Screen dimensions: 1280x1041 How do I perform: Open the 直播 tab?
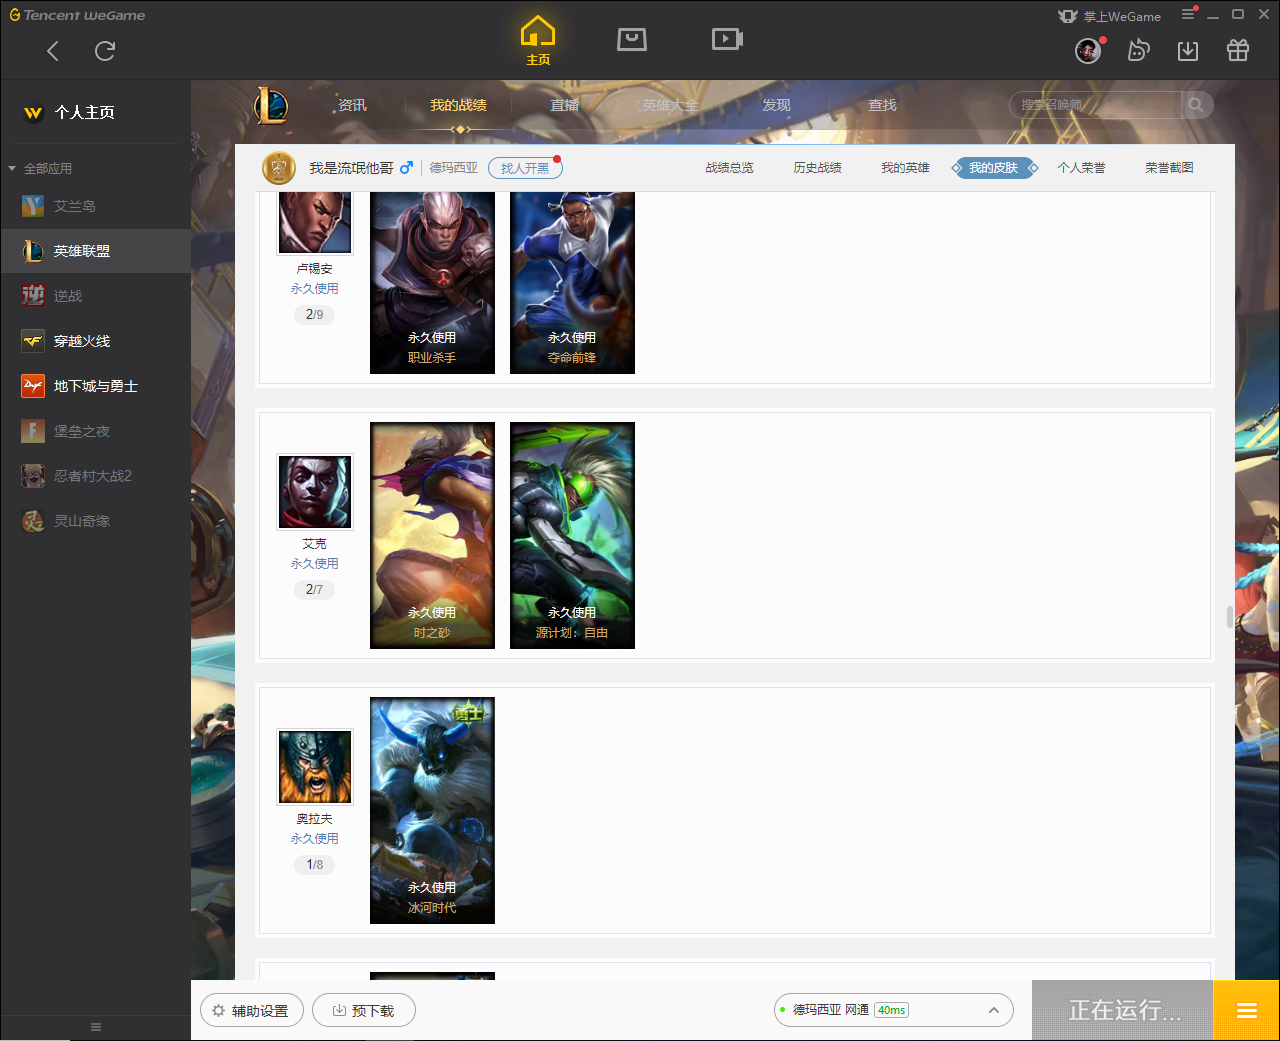[x=564, y=105]
